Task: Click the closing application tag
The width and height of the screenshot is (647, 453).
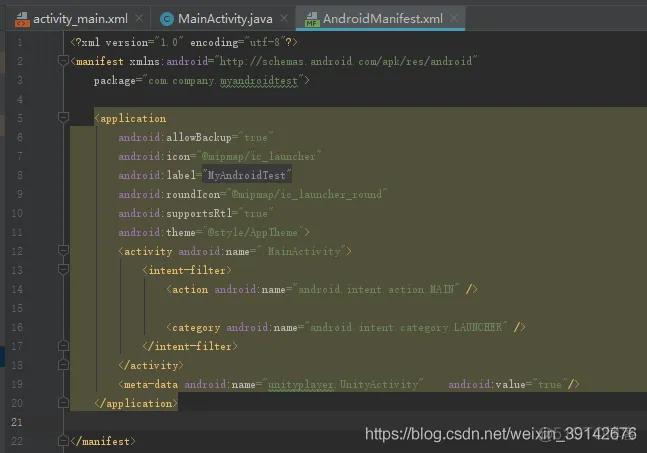Action: [x=136, y=403]
